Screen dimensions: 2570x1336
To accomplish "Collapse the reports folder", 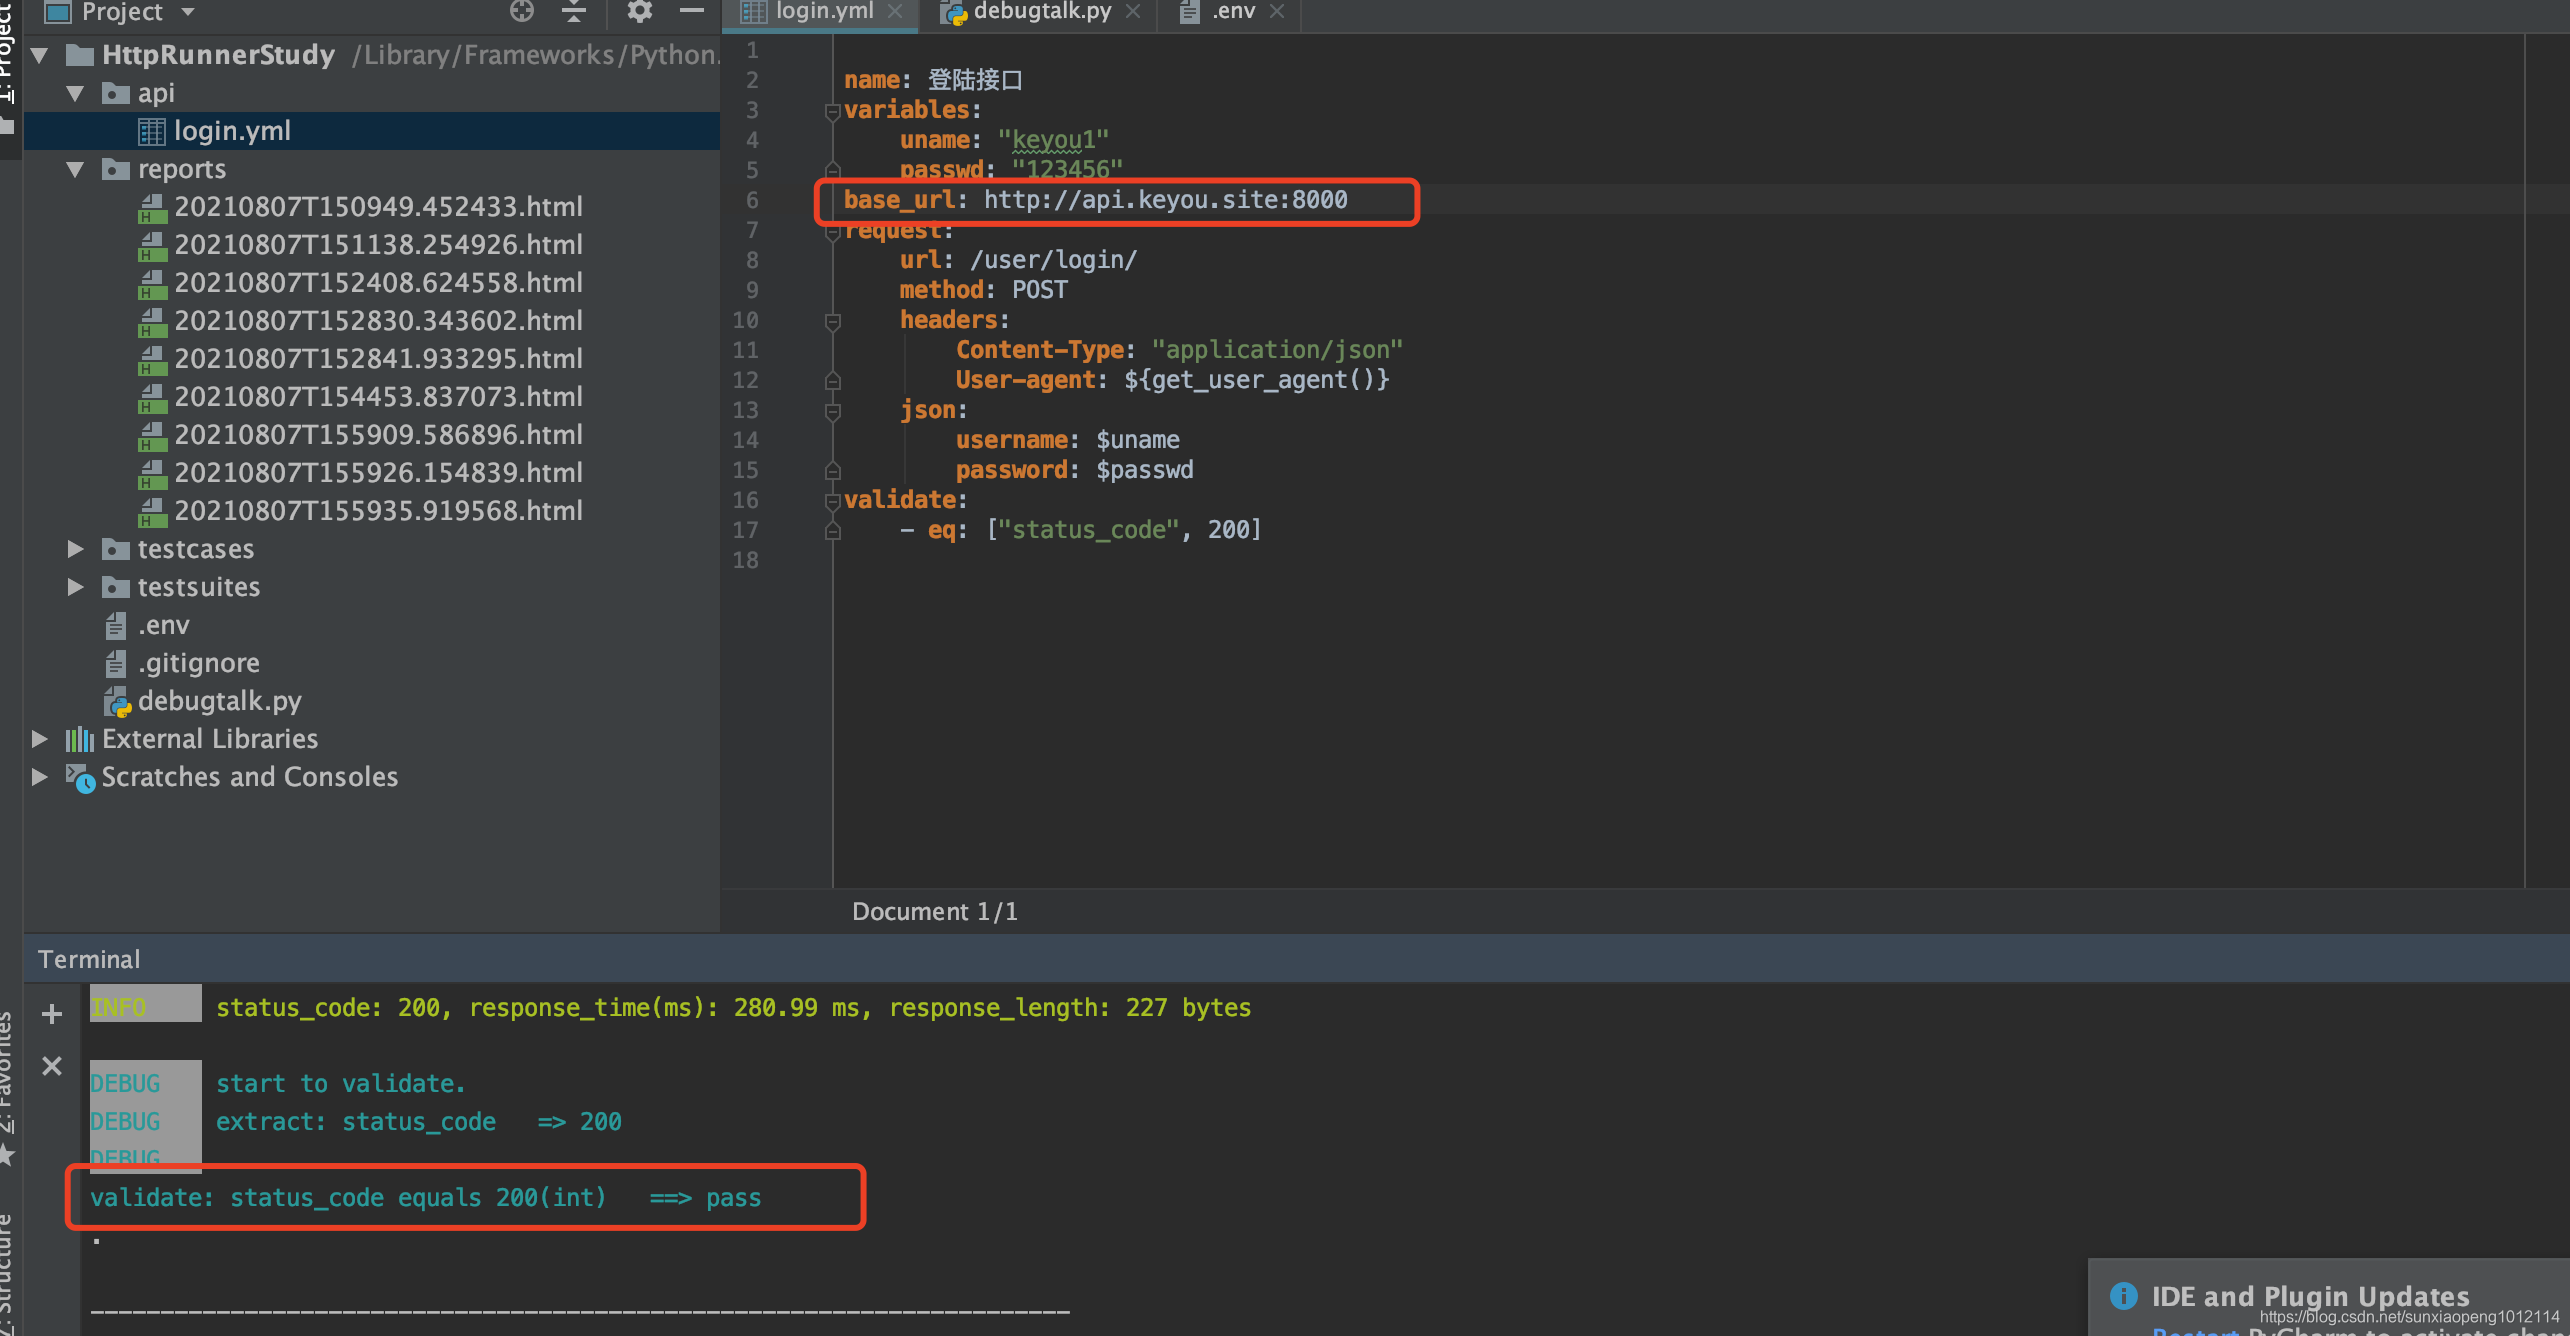I will click(75, 169).
